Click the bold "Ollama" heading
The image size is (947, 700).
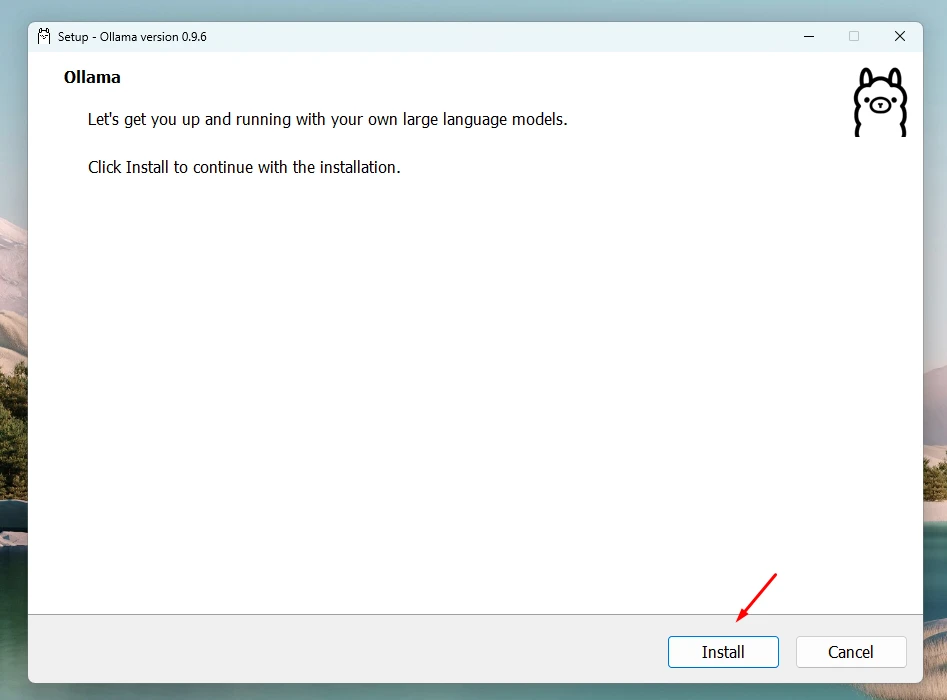[92, 77]
